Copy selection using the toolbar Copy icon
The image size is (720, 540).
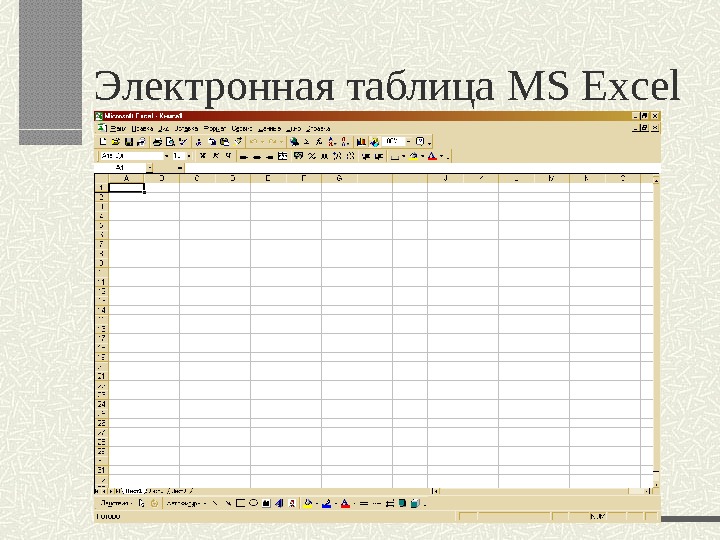click(x=212, y=142)
